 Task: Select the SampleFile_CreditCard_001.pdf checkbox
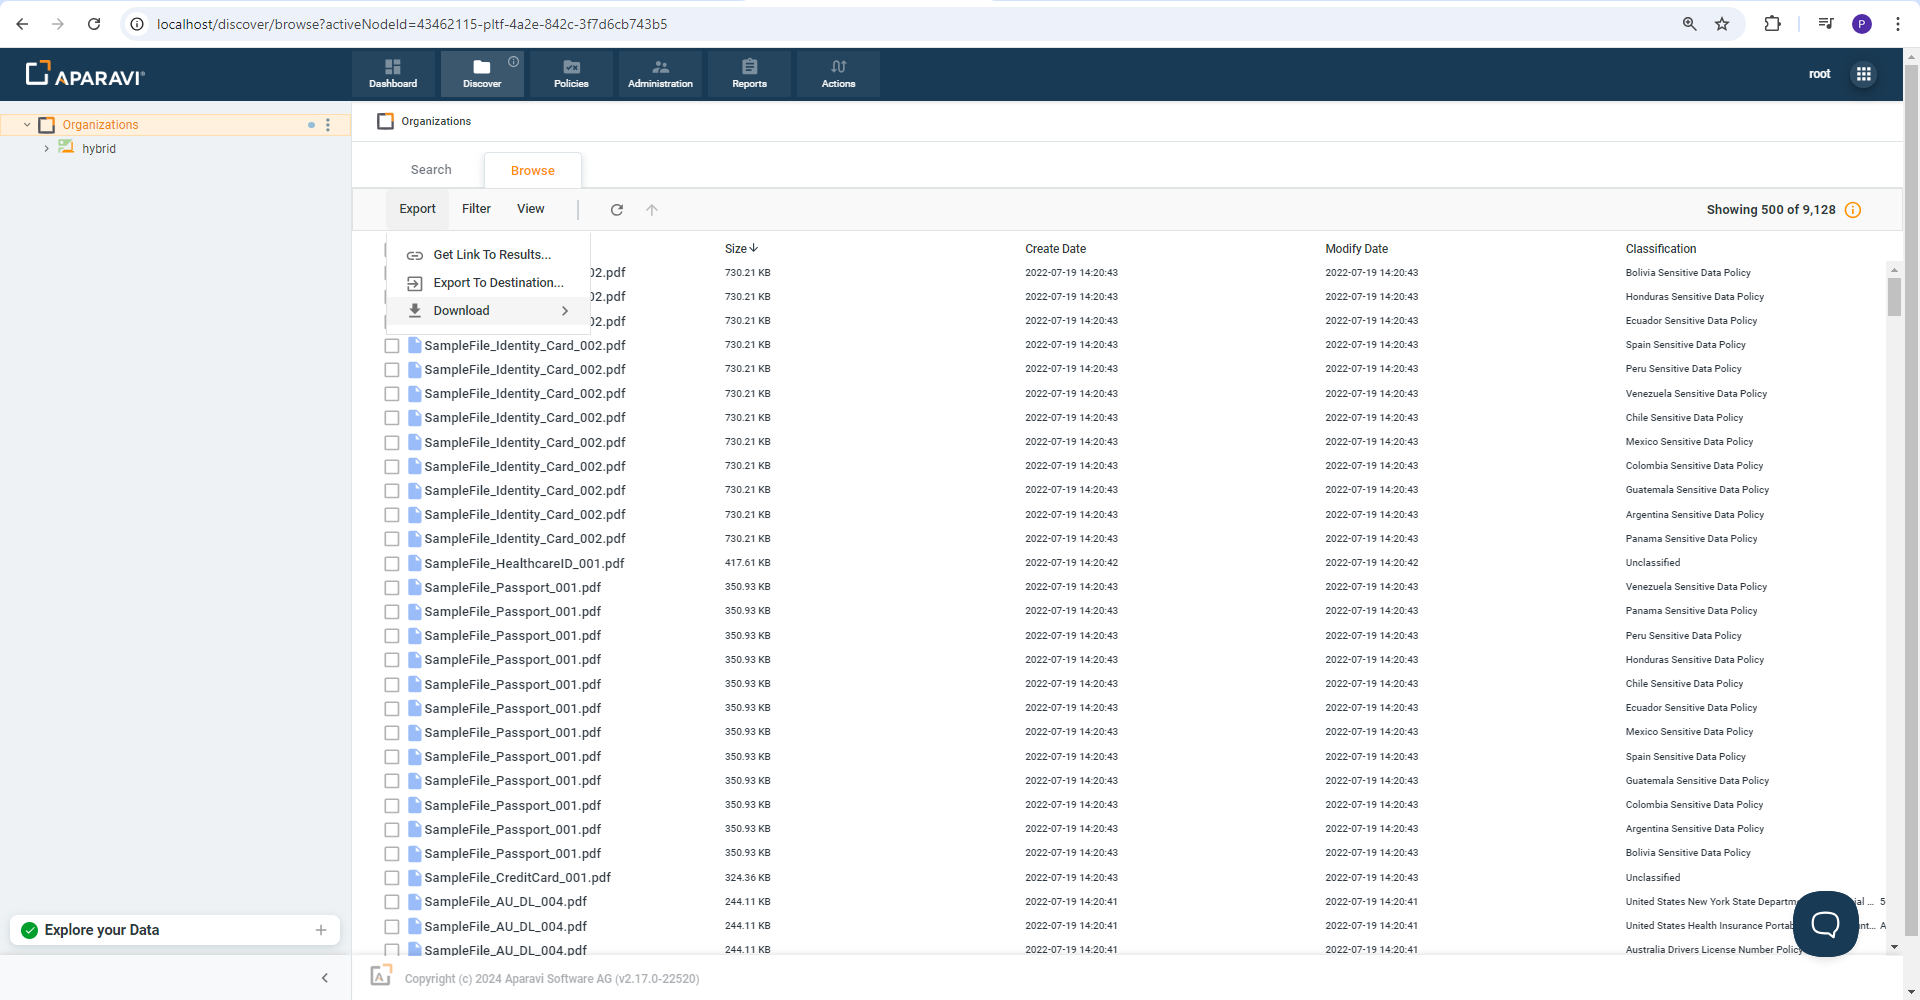pos(392,878)
